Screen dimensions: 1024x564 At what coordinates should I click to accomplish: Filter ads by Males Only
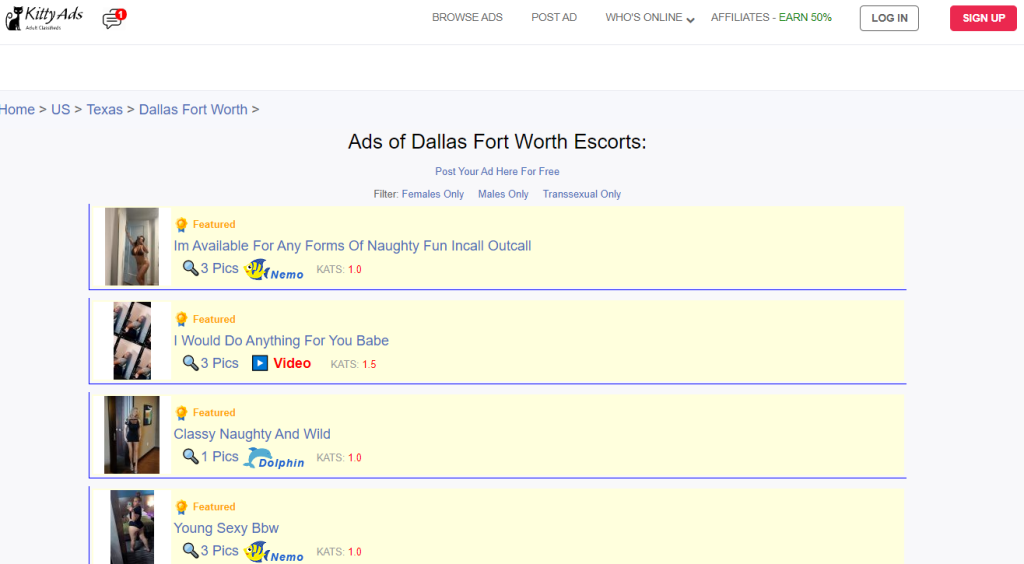(503, 194)
